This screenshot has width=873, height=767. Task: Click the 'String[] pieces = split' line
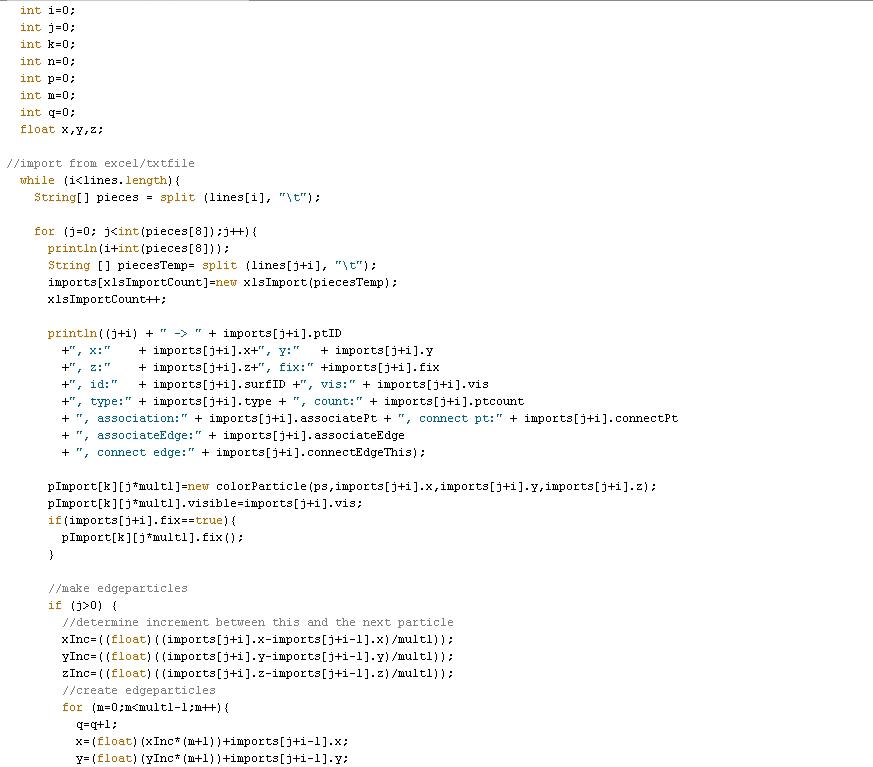(177, 197)
